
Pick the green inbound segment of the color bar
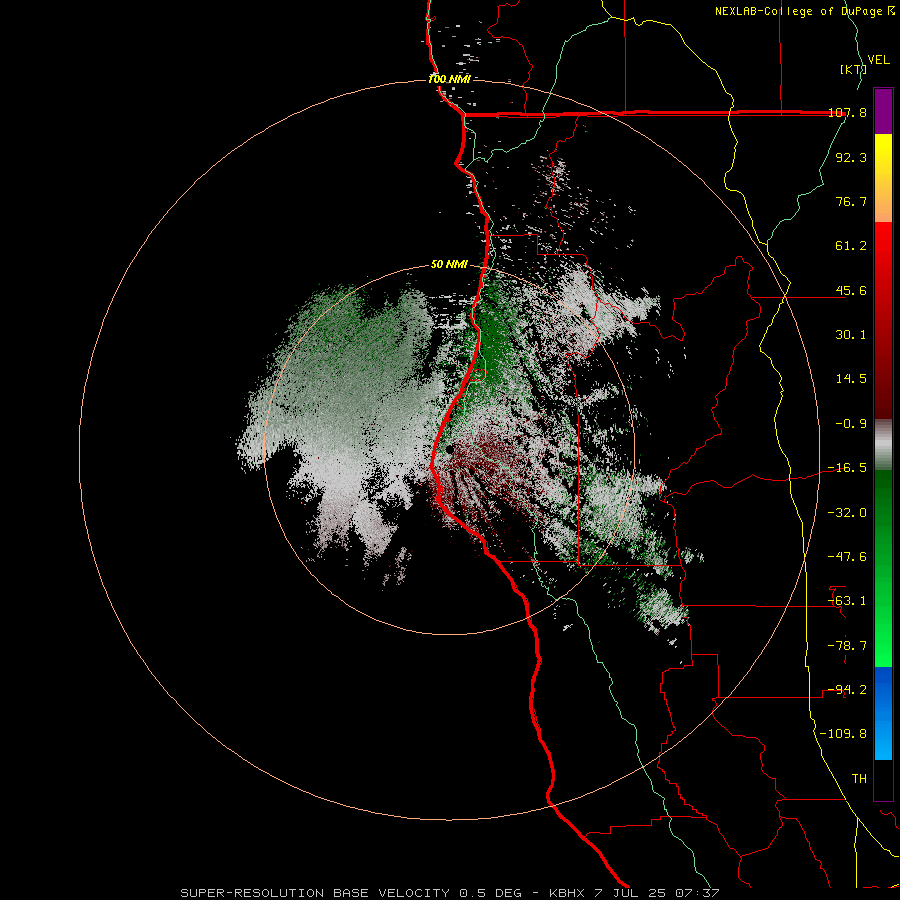(883, 568)
